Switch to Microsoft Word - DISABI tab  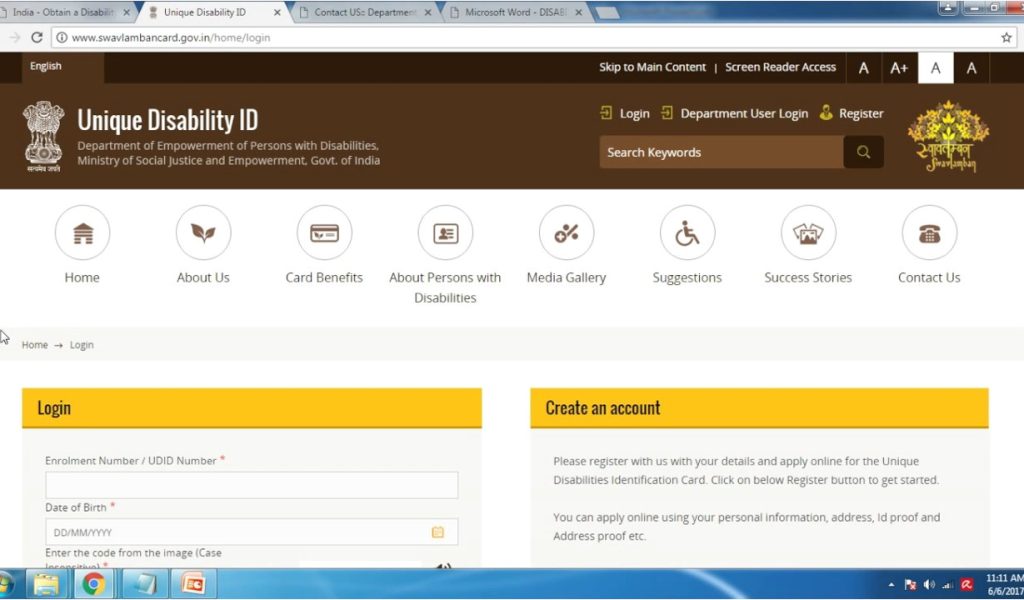tap(516, 12)
